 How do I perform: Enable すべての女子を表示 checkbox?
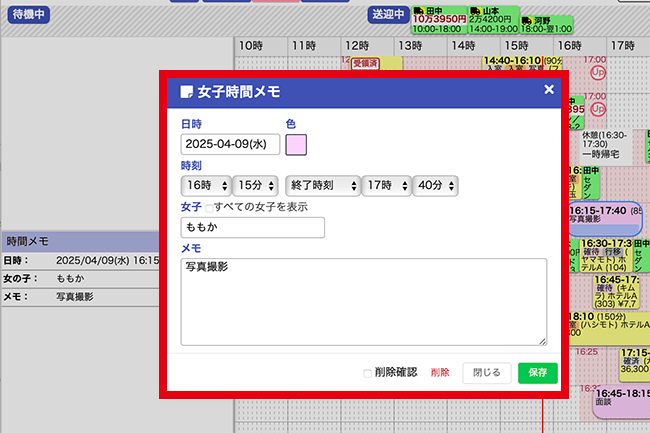tap(209, 207)
